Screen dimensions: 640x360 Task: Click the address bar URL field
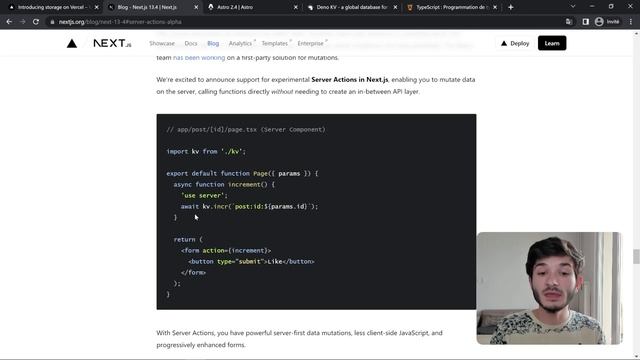306,22
